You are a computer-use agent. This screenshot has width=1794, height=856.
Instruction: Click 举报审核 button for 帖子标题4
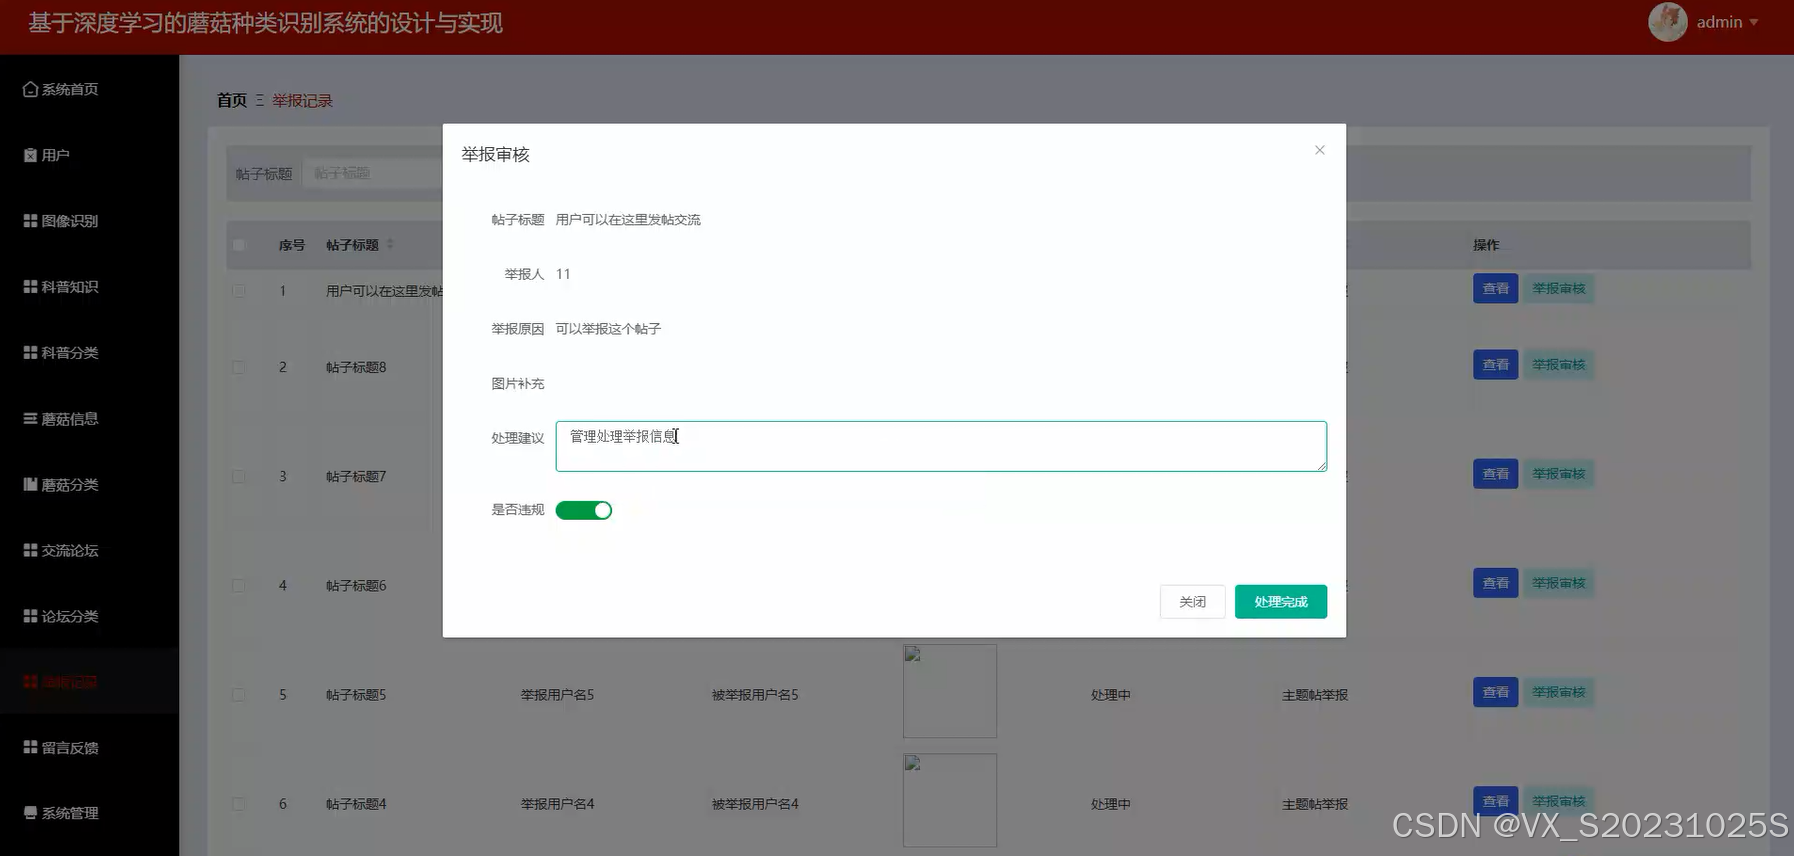coord(1558,801)
